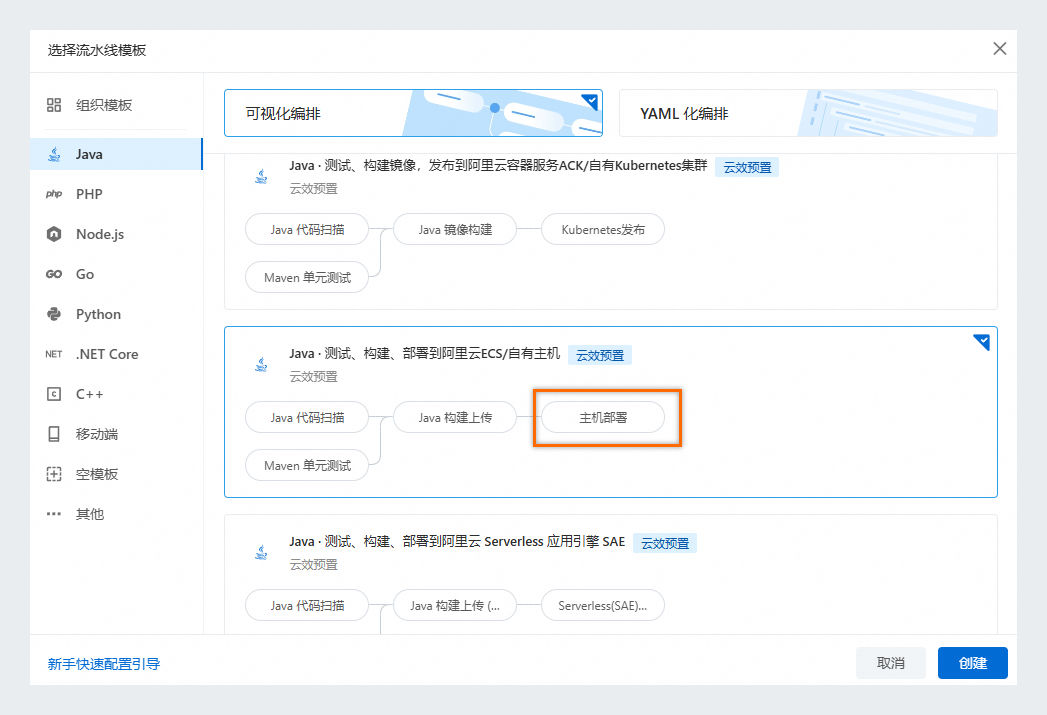Switch to the C++ category

click(116, 395)
